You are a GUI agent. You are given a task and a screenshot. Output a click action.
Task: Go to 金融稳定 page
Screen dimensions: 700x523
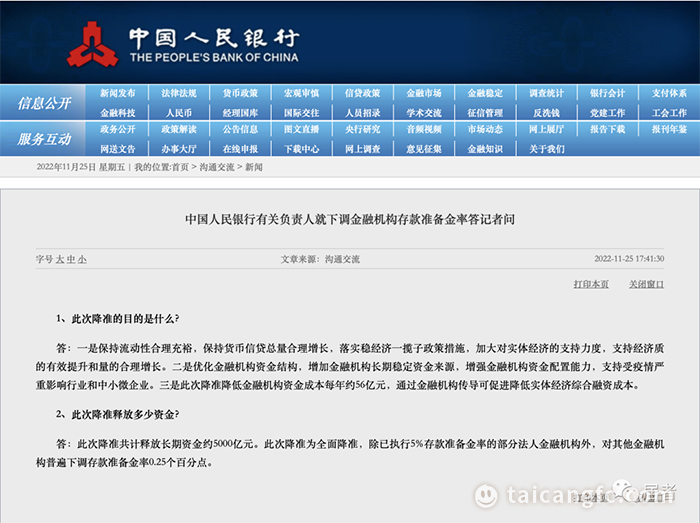[x=485, y=93]
